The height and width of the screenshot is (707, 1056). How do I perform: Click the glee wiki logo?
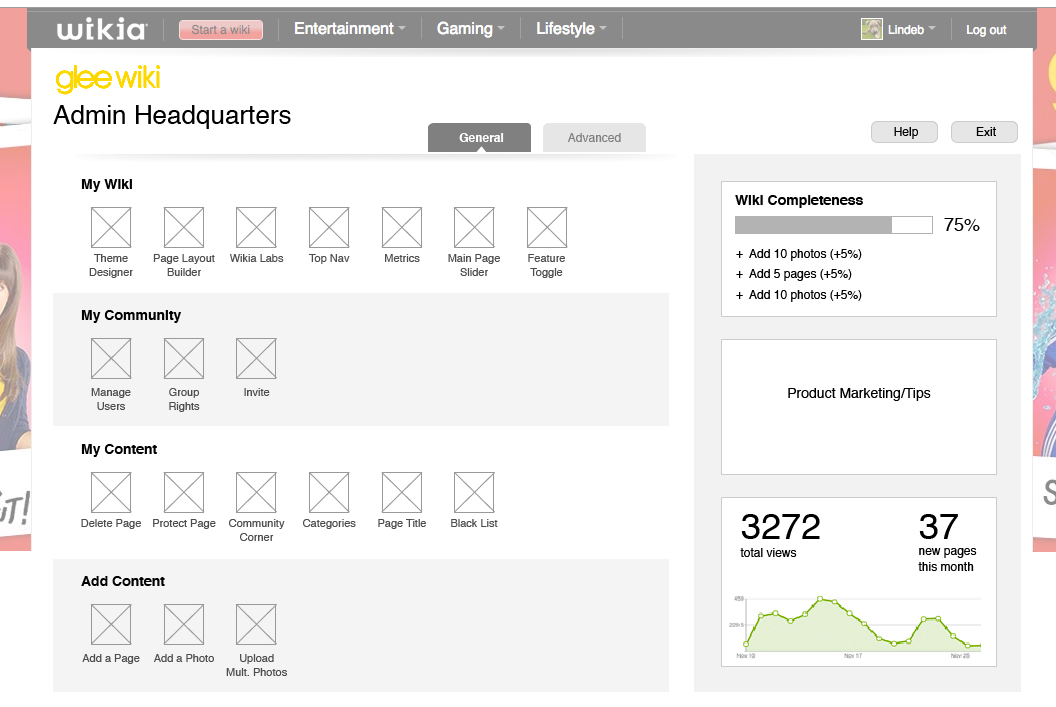108,79
